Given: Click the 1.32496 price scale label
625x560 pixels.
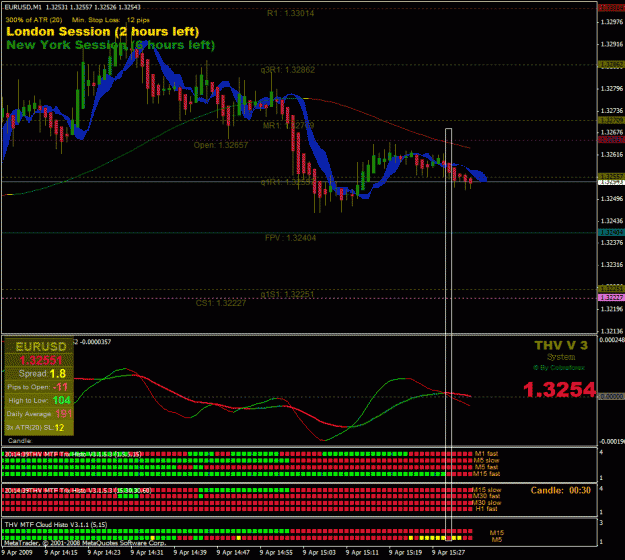Looking at the screenshot, I should click(x=612, y=199).
